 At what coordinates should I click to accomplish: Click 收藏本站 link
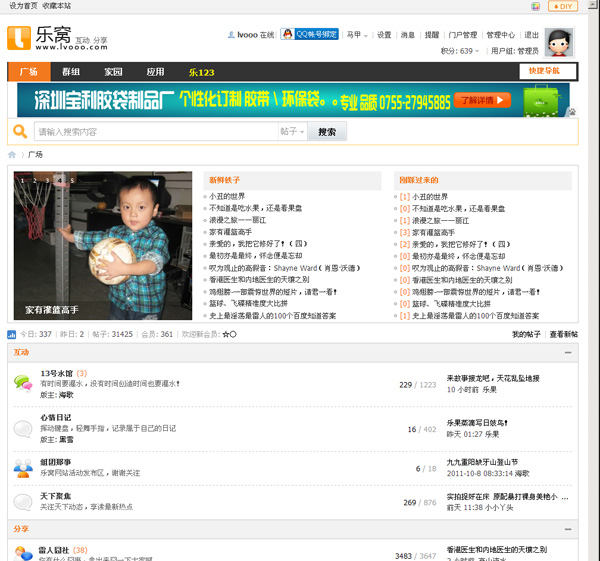[x=57, y=6]
